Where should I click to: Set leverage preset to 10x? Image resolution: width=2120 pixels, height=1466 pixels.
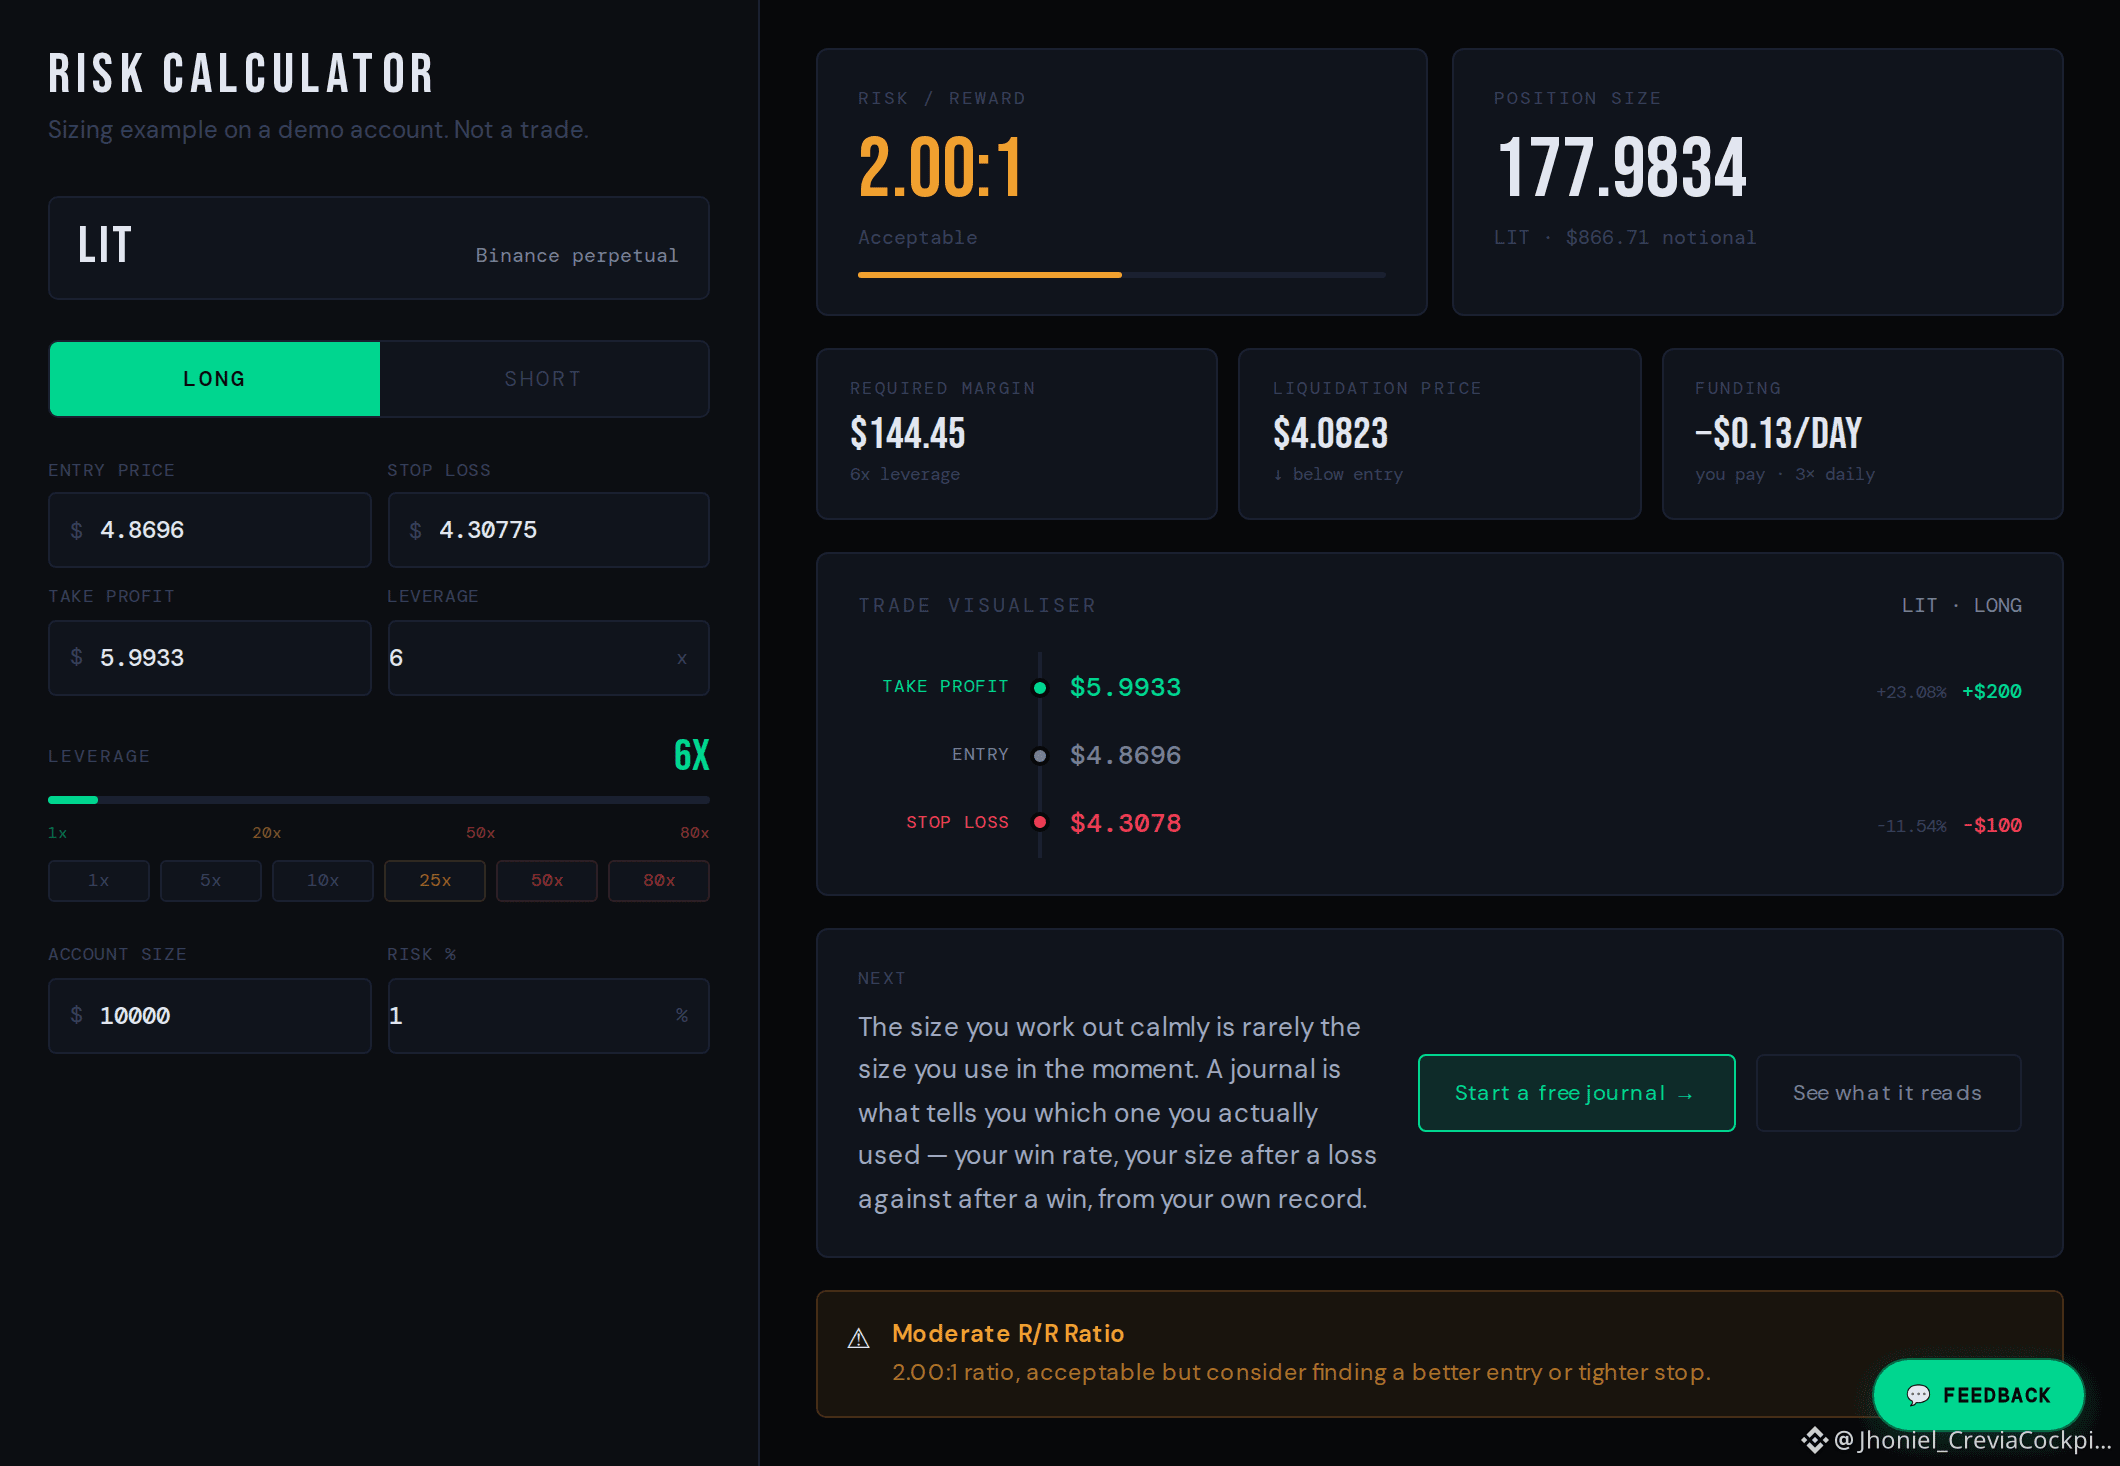323,881
